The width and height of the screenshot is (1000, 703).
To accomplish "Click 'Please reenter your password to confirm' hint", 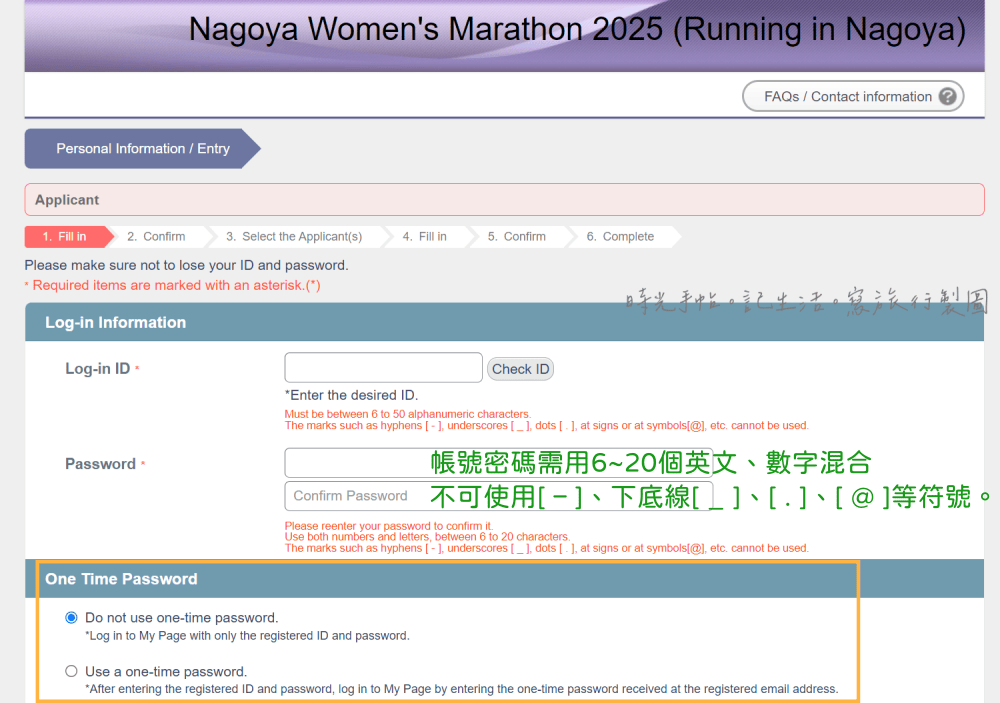I will 389,526.
